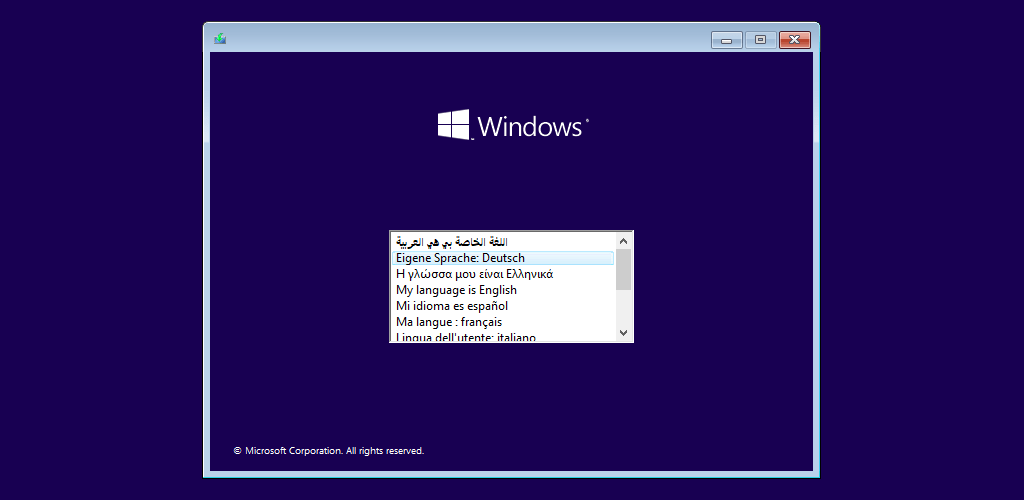
Task: Click the setup icon in title bar
Action: coord(220,39)
